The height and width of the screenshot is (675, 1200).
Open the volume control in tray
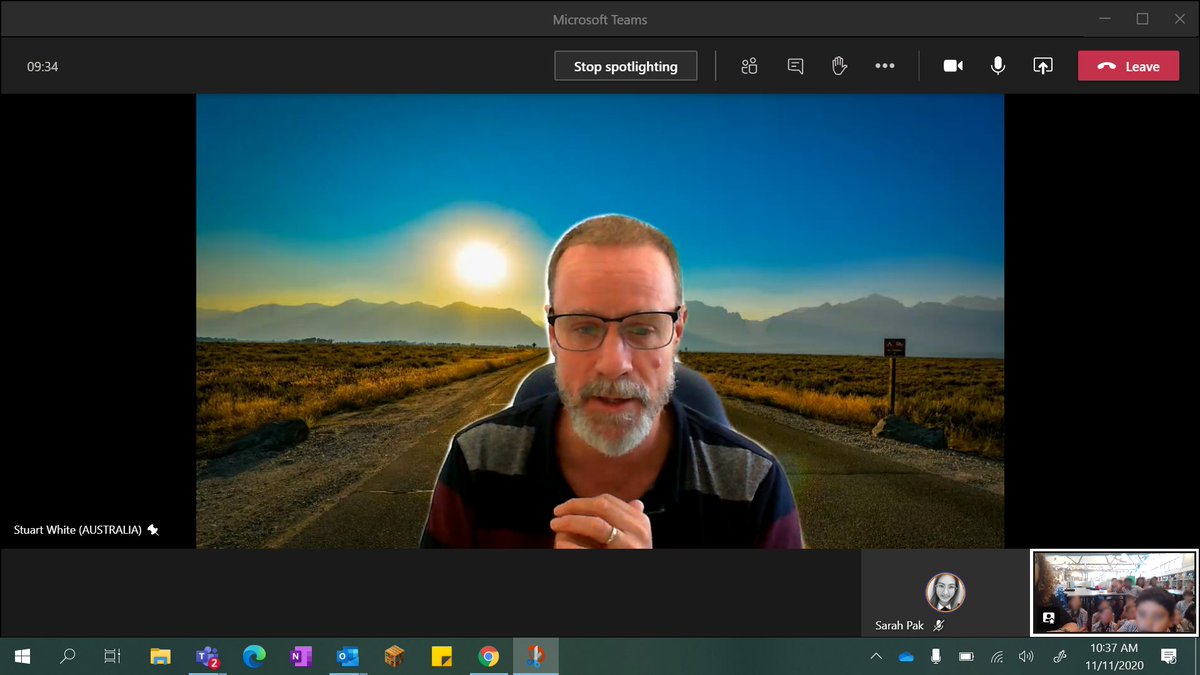click(1026, 656)
